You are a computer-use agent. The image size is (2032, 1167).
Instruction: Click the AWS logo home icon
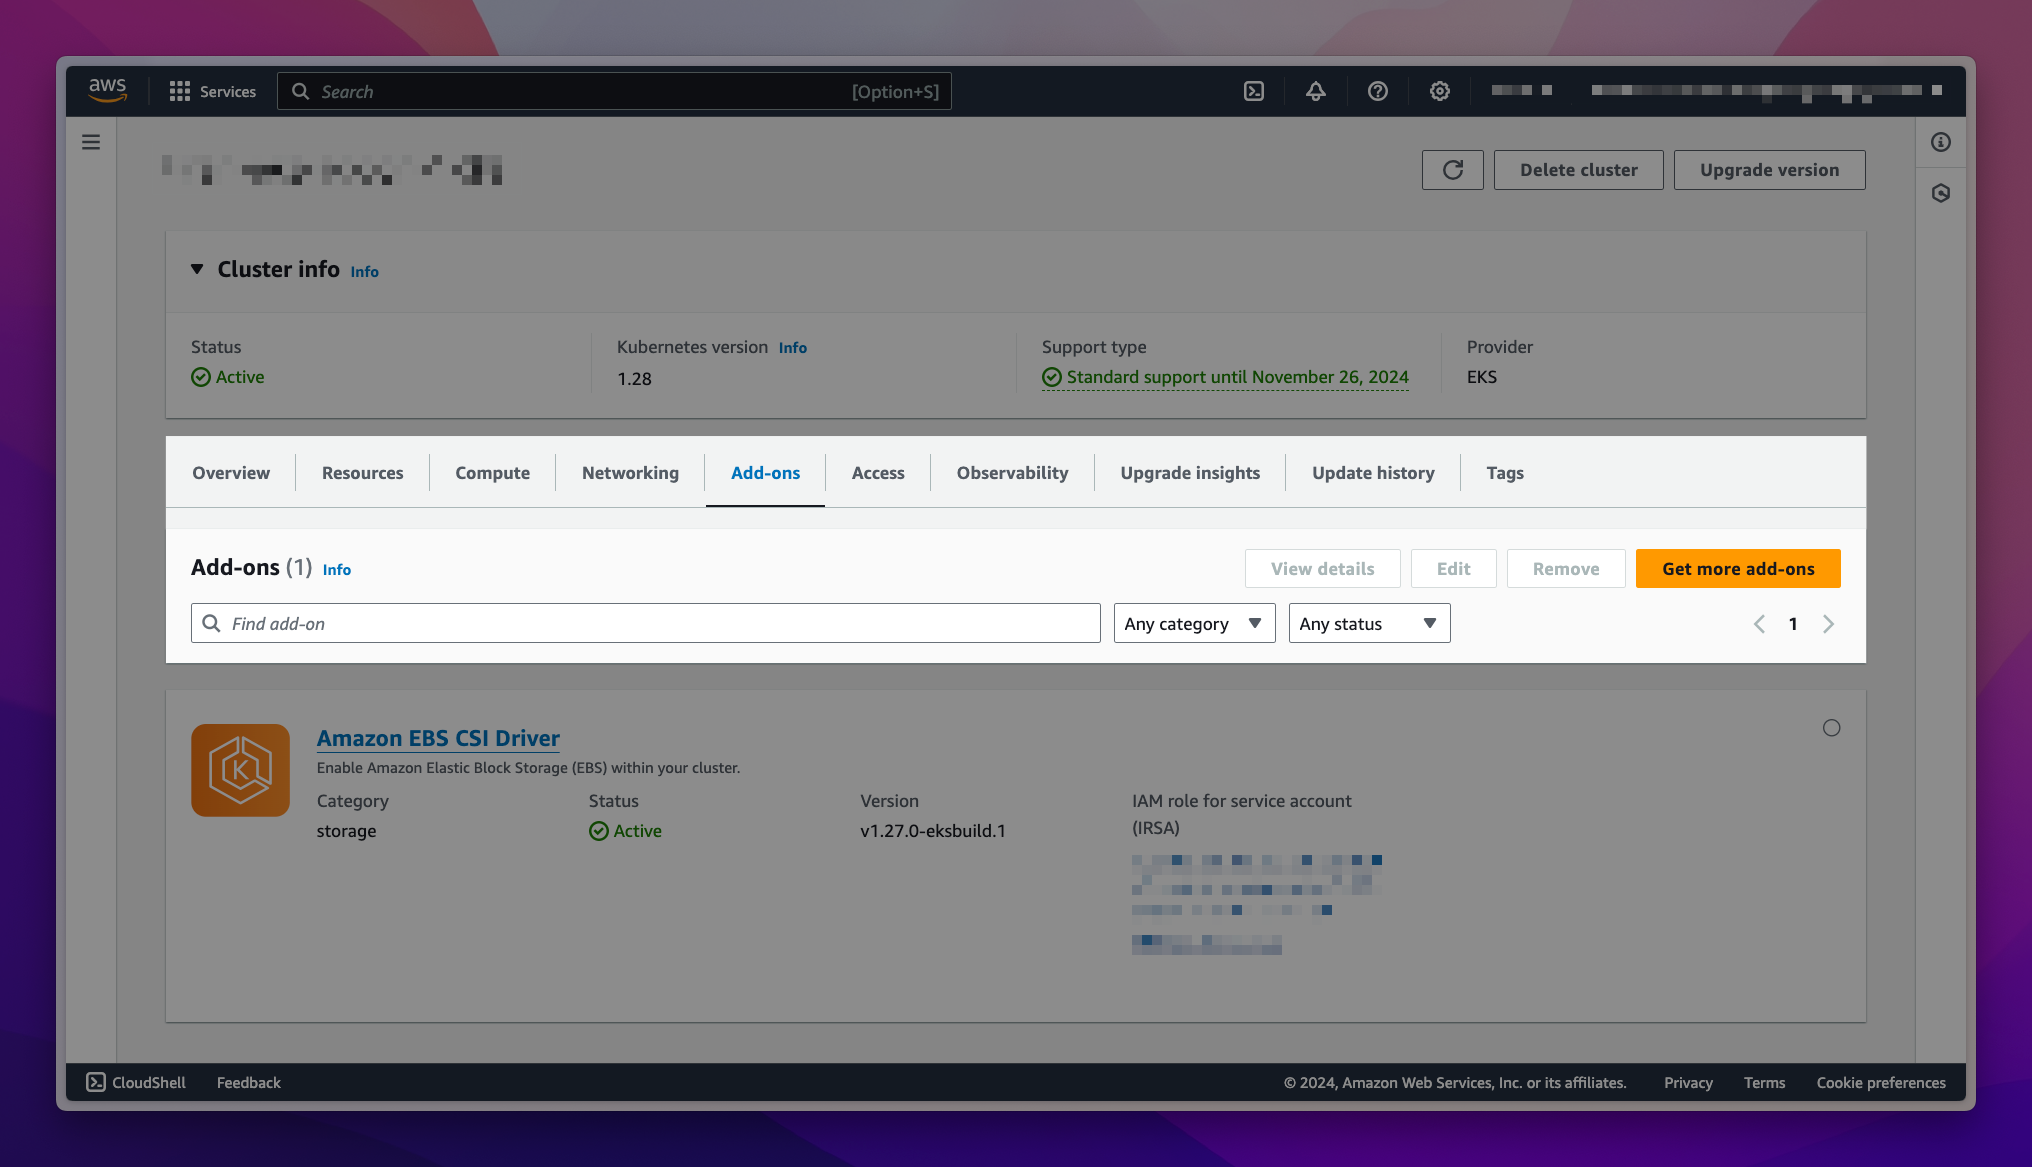[x=107, y=90]
